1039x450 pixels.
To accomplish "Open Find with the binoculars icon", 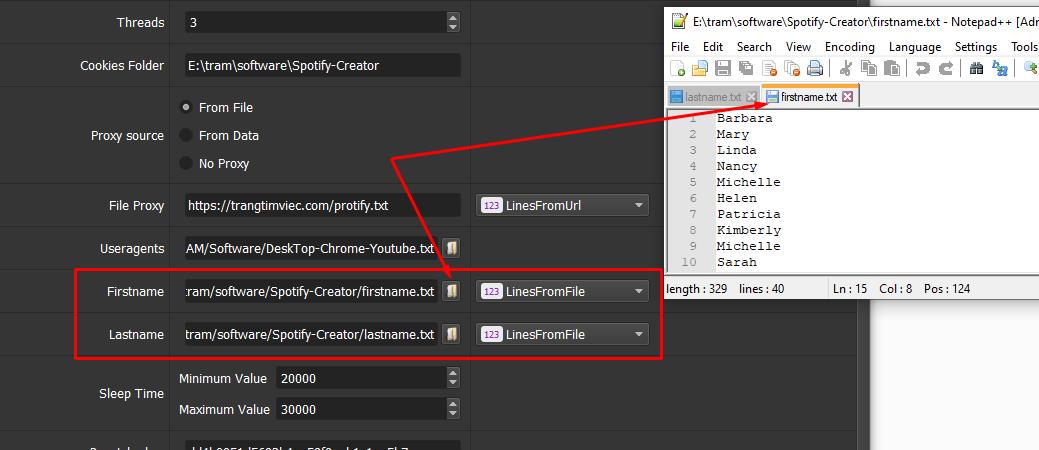I will (x=976, y=68).
